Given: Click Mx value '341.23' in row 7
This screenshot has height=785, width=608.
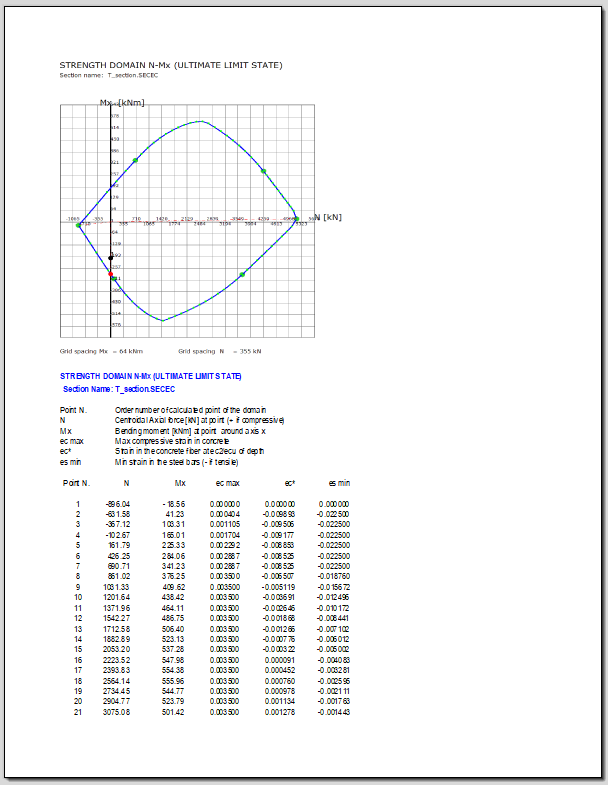Looking at the screenshot, I should tap(173, 566).
